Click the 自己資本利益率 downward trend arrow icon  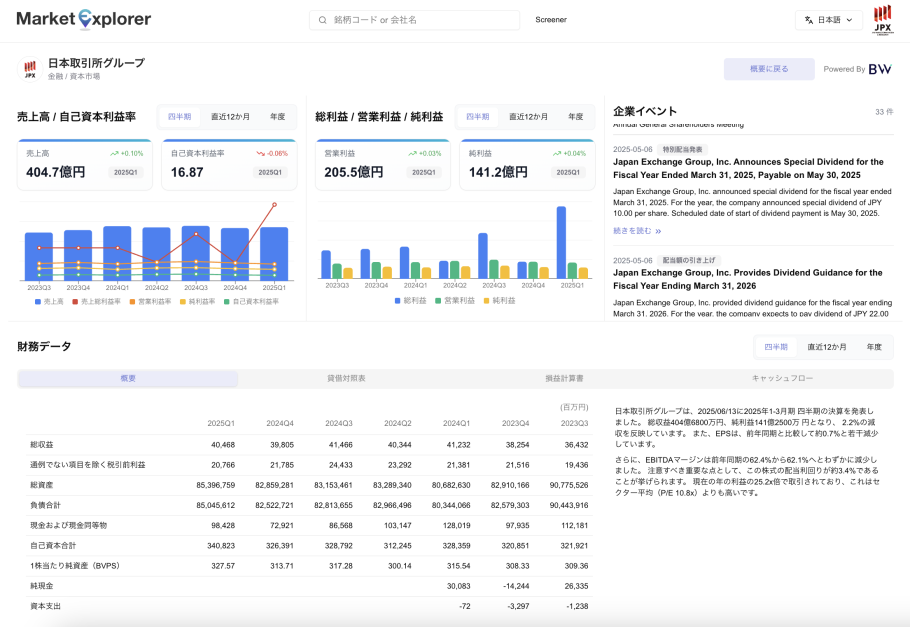click(261, 154)
